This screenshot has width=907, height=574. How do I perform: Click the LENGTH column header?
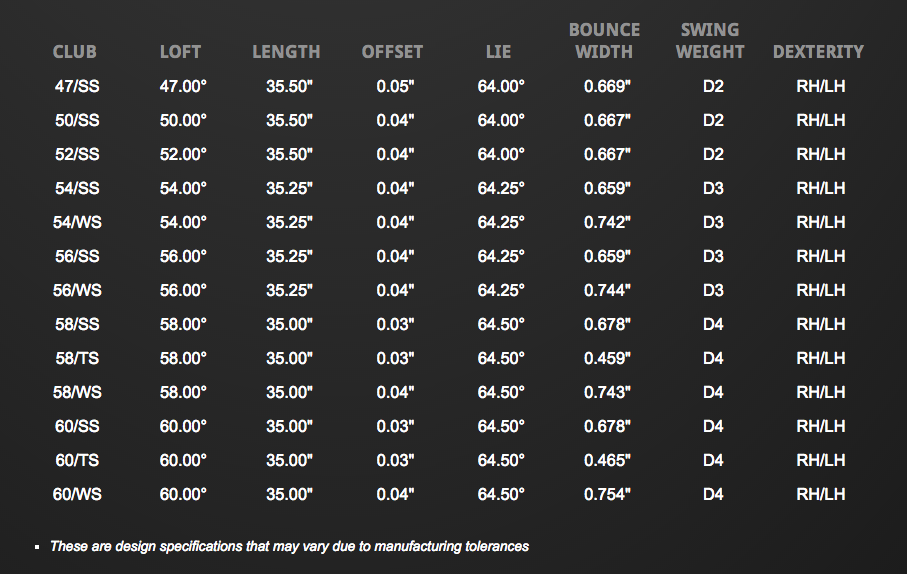(286, 52)
